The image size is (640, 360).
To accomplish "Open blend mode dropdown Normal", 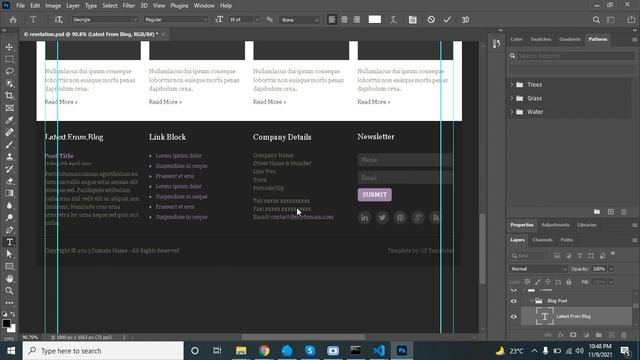I will [x=538, y=269].
